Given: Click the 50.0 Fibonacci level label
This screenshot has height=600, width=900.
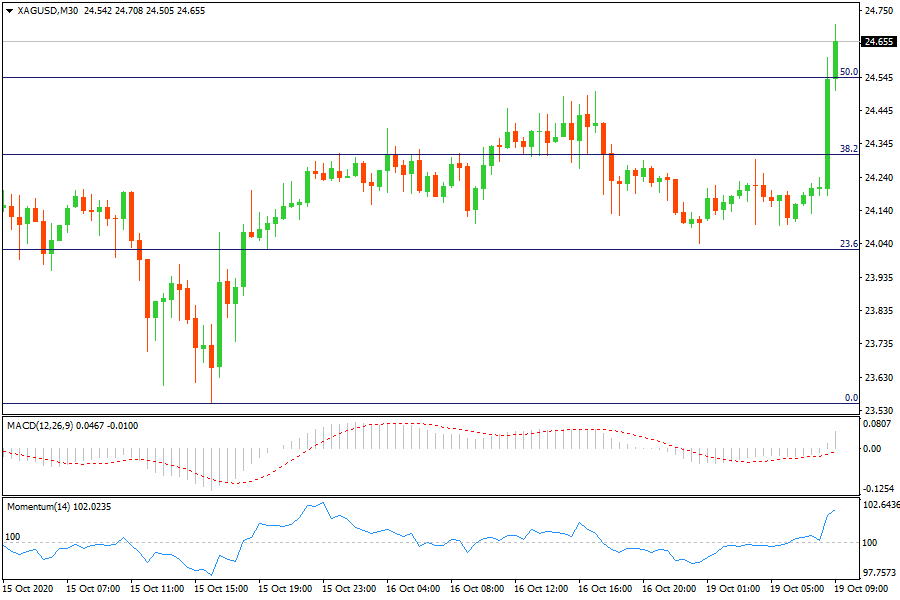Looking at the screenshot, I should click(x=848, y=72).
